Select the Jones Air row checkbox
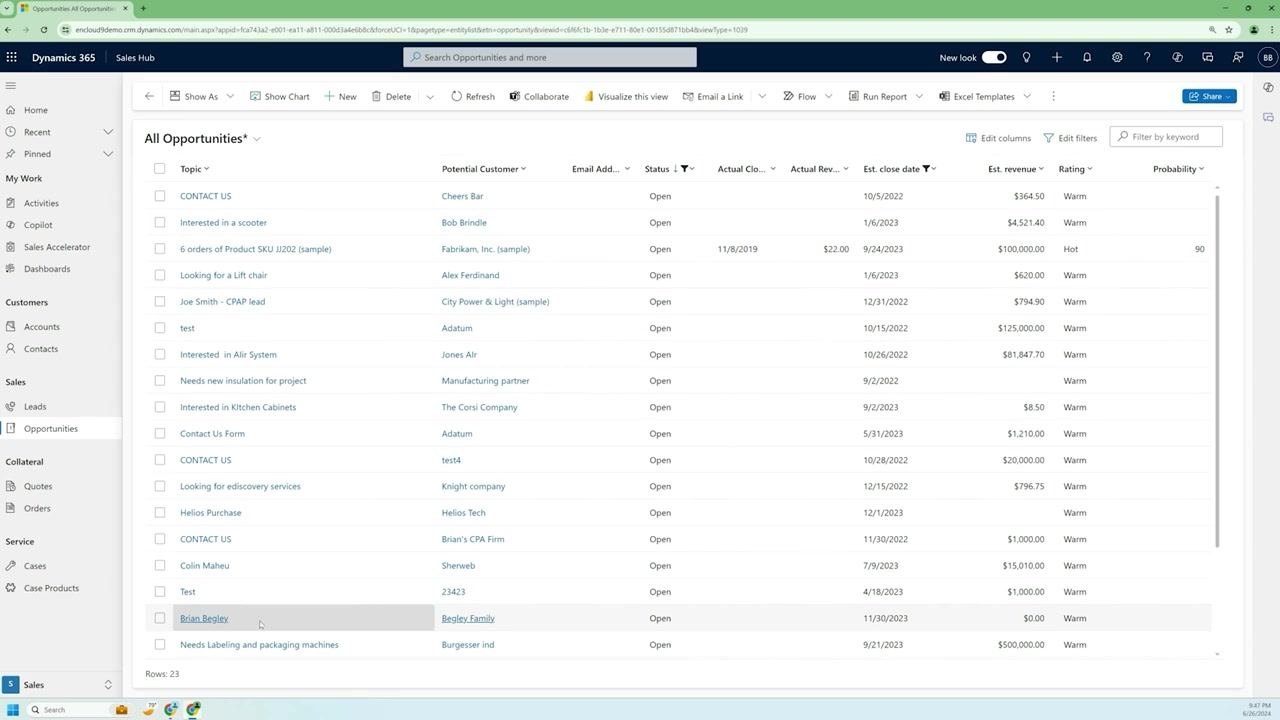The height and width of the screenshot is (720, 1280). 159,354
